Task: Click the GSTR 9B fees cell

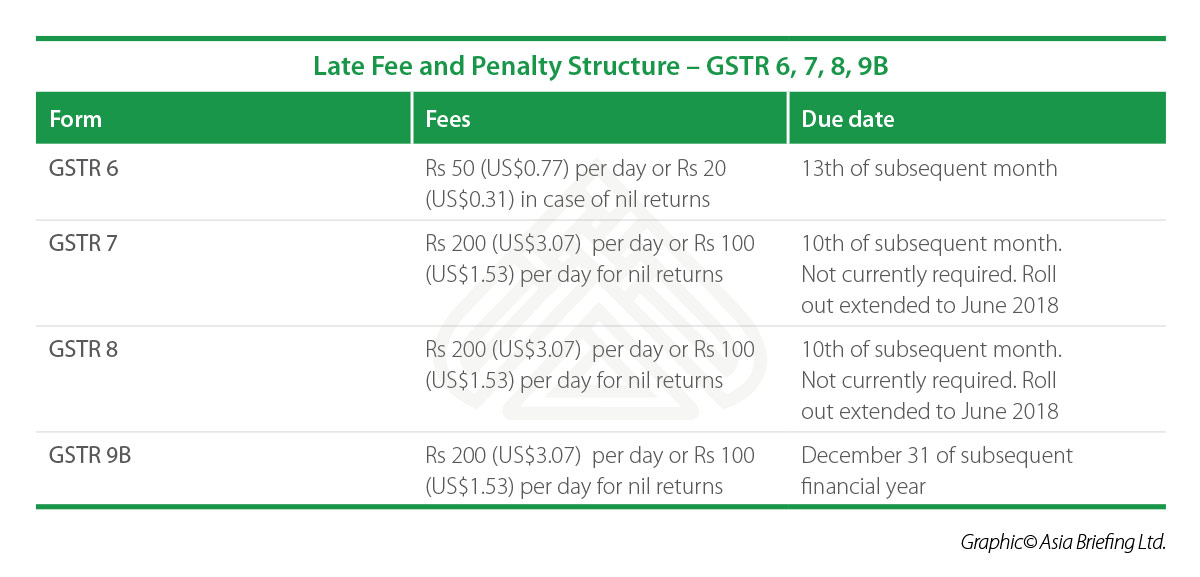Action: (x=590, y=471)
